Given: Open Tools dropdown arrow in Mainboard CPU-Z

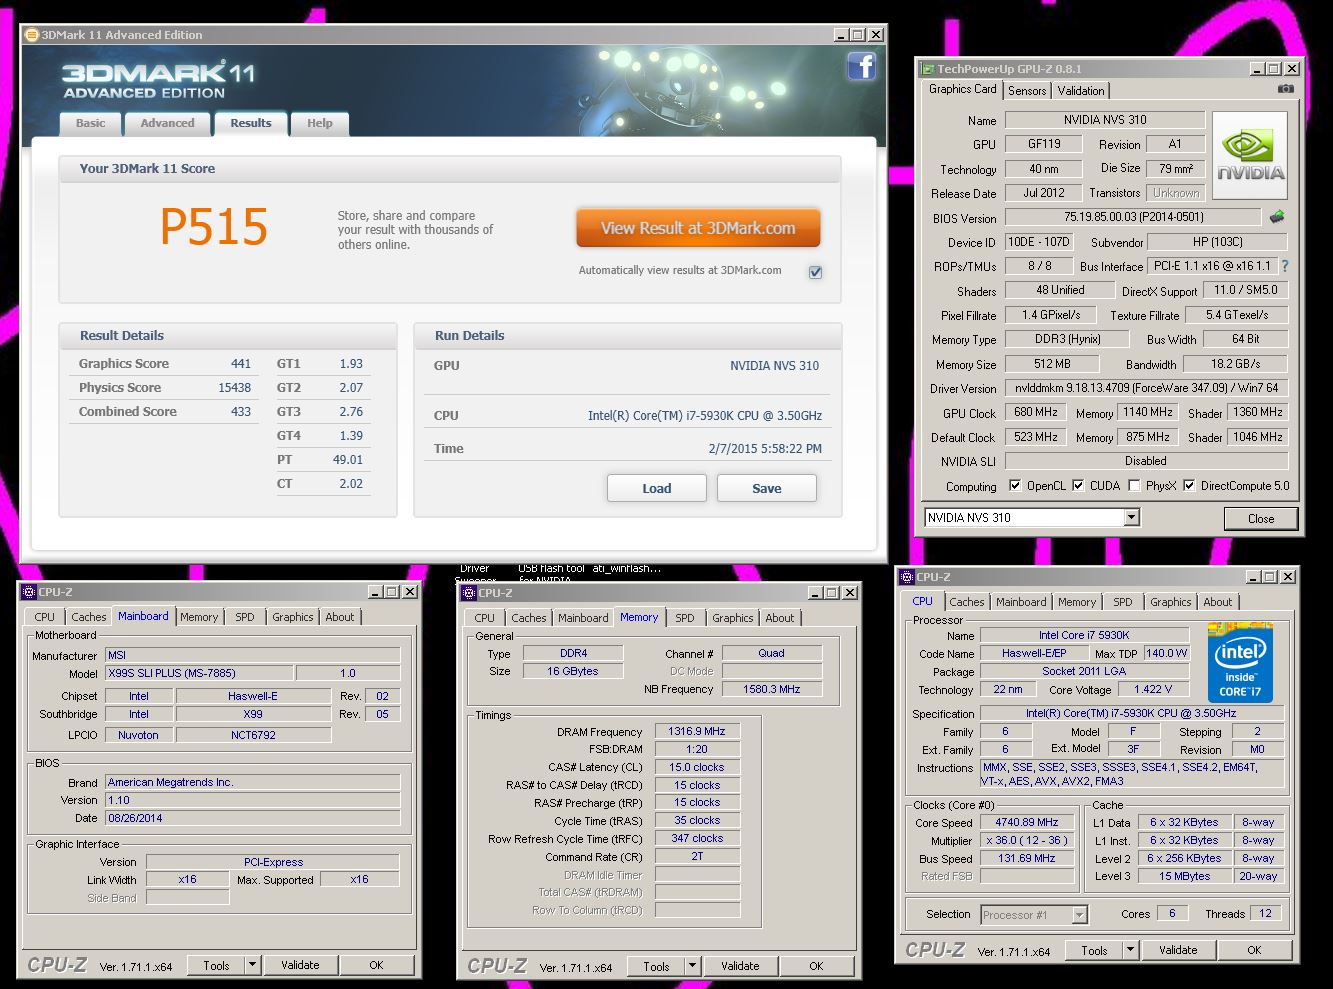Looking at the screenshot, I should pyautogui.click(x=252, y=965).
